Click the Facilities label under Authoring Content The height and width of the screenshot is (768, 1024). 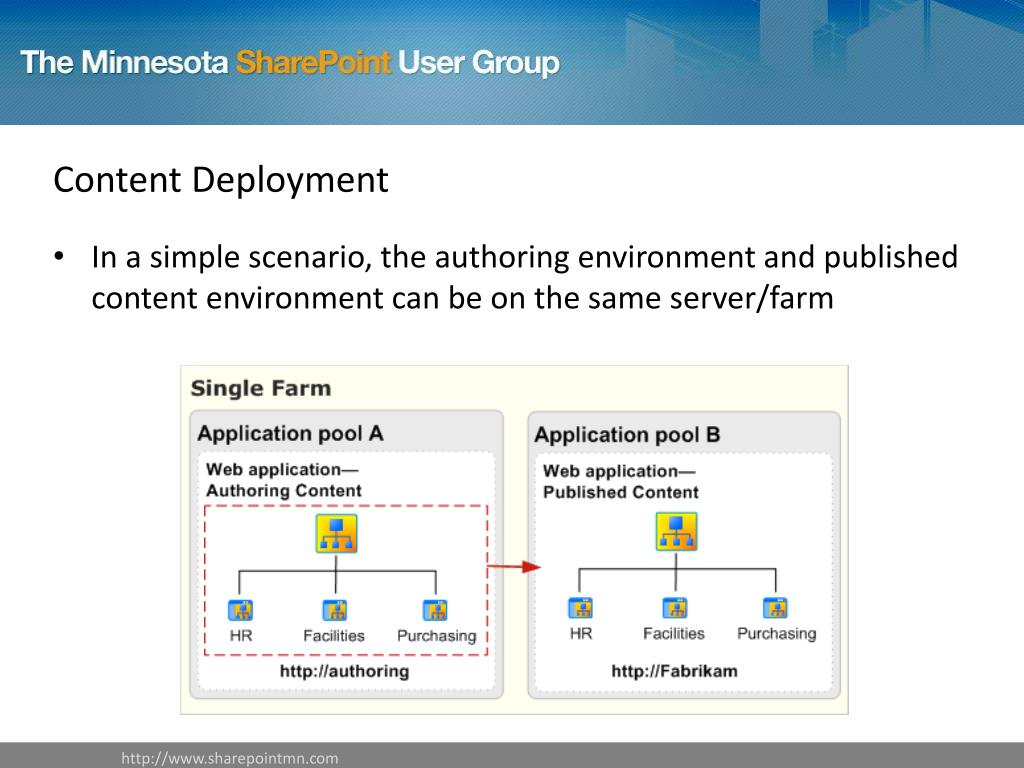[x=334, y=635]
